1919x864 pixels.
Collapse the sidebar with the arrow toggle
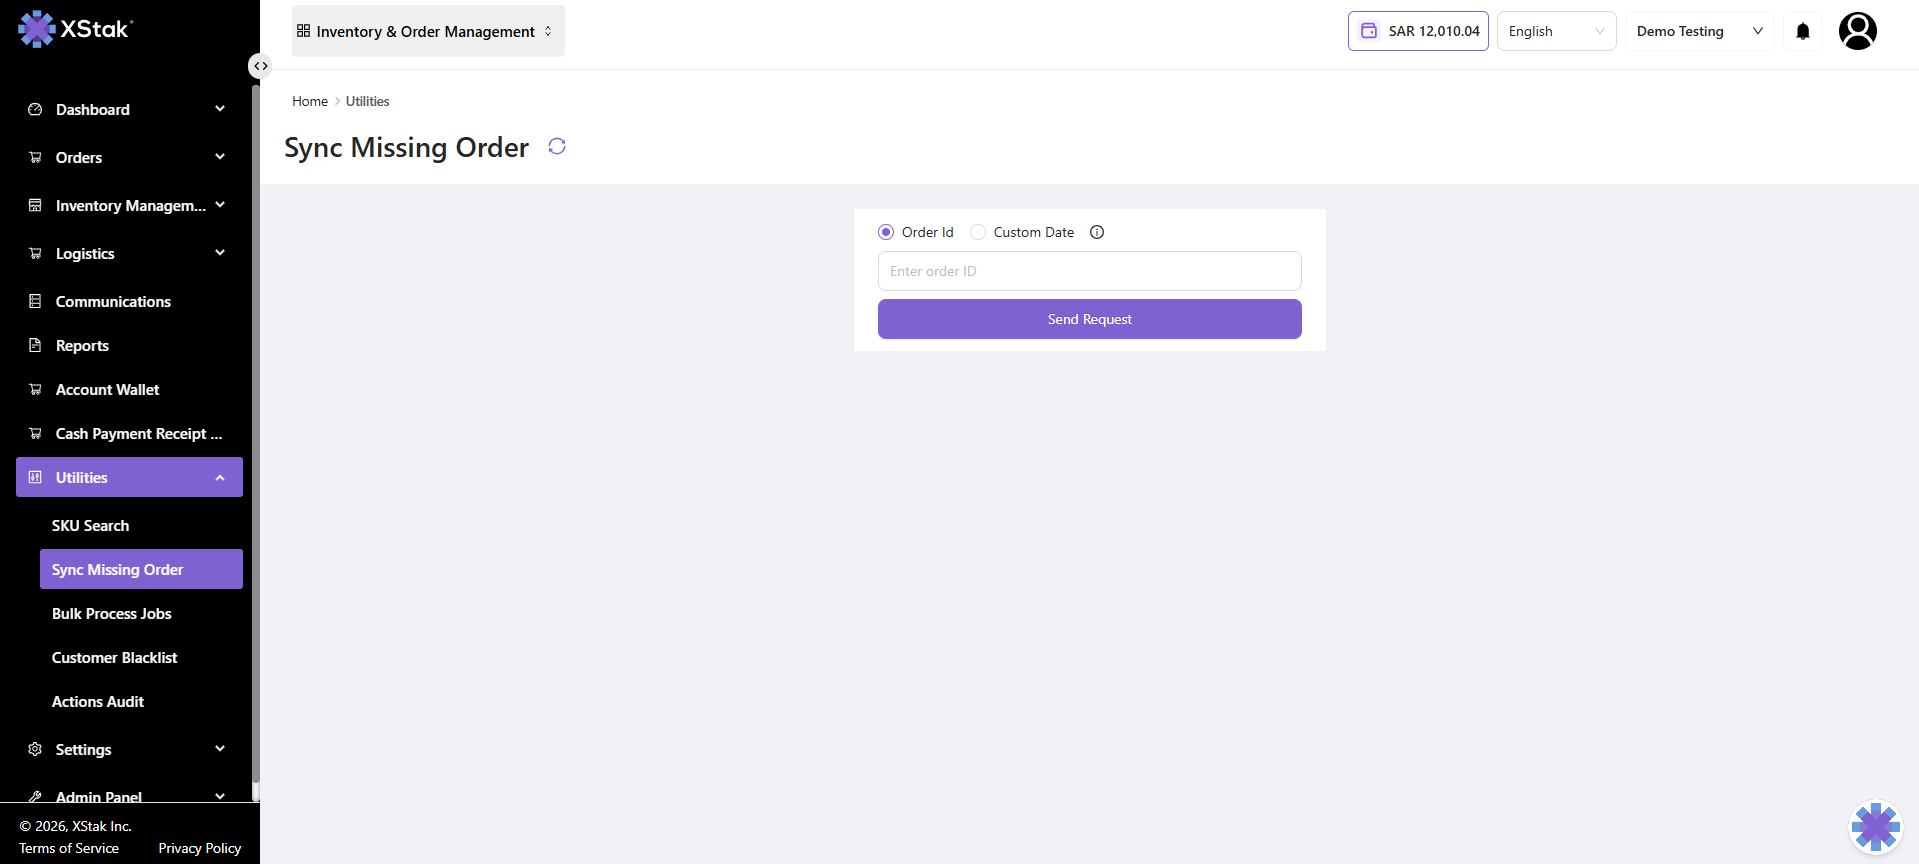pyautogui.click(x=260, y=66)
